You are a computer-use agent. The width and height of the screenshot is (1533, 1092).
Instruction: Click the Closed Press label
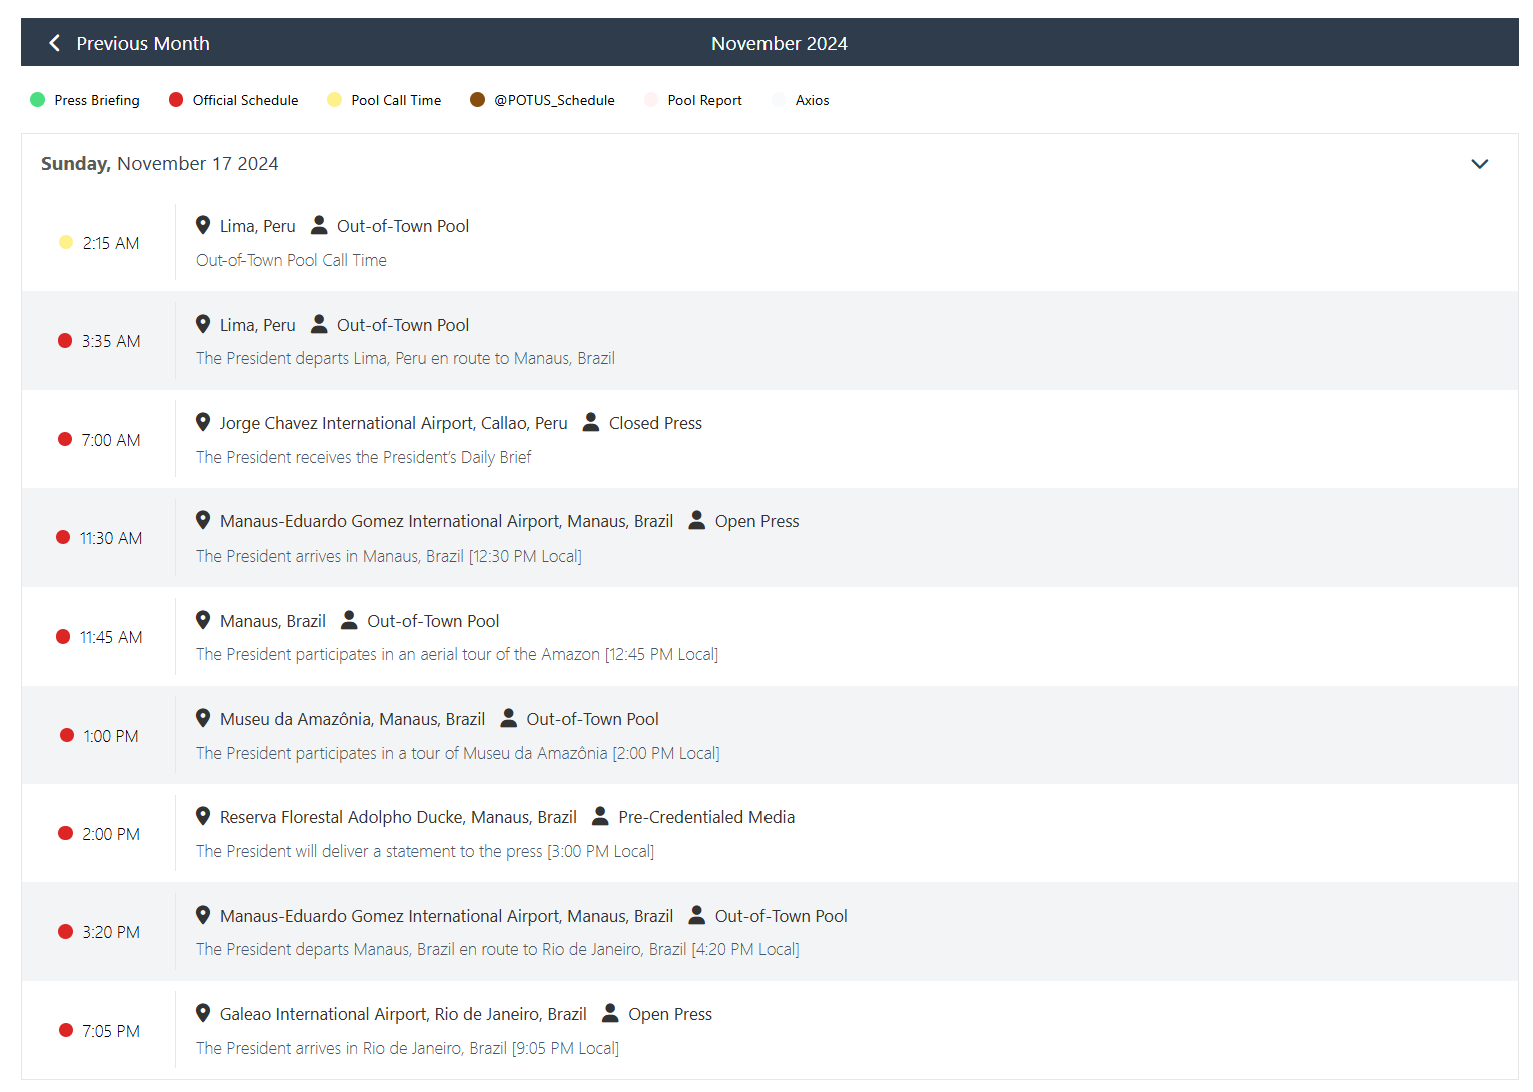point(655,423)
